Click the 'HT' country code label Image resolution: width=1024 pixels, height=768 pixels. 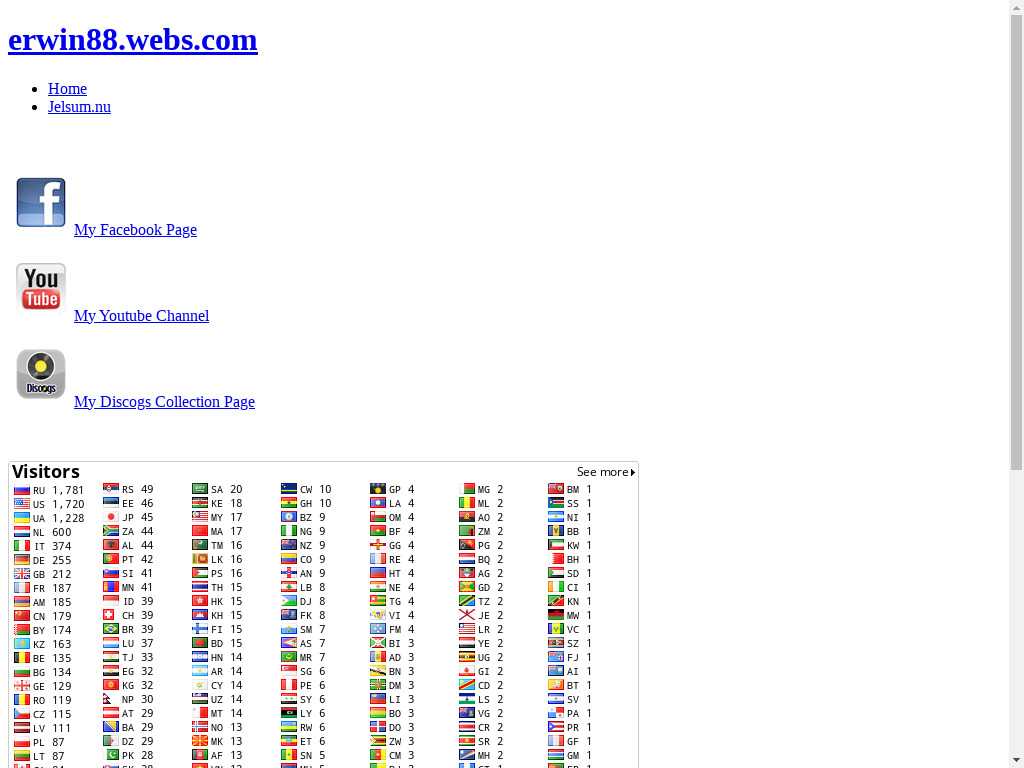tap(394, 574)
